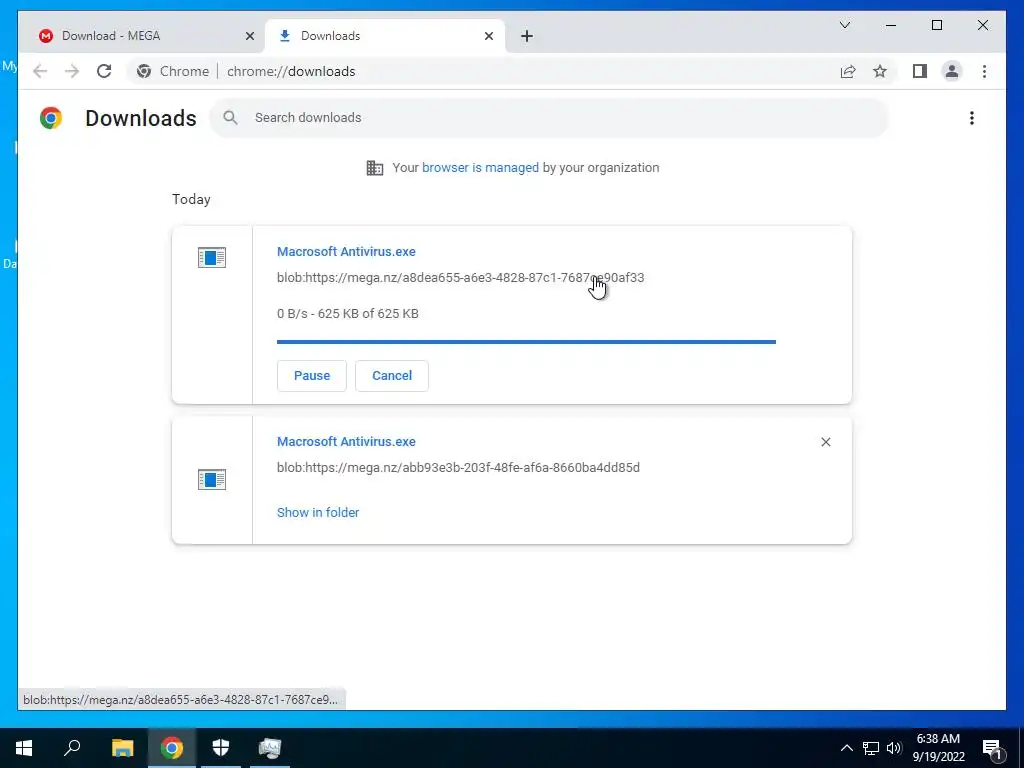Cancel the Macrosoft Antivirus.exe download

click(x=392, y=376)
